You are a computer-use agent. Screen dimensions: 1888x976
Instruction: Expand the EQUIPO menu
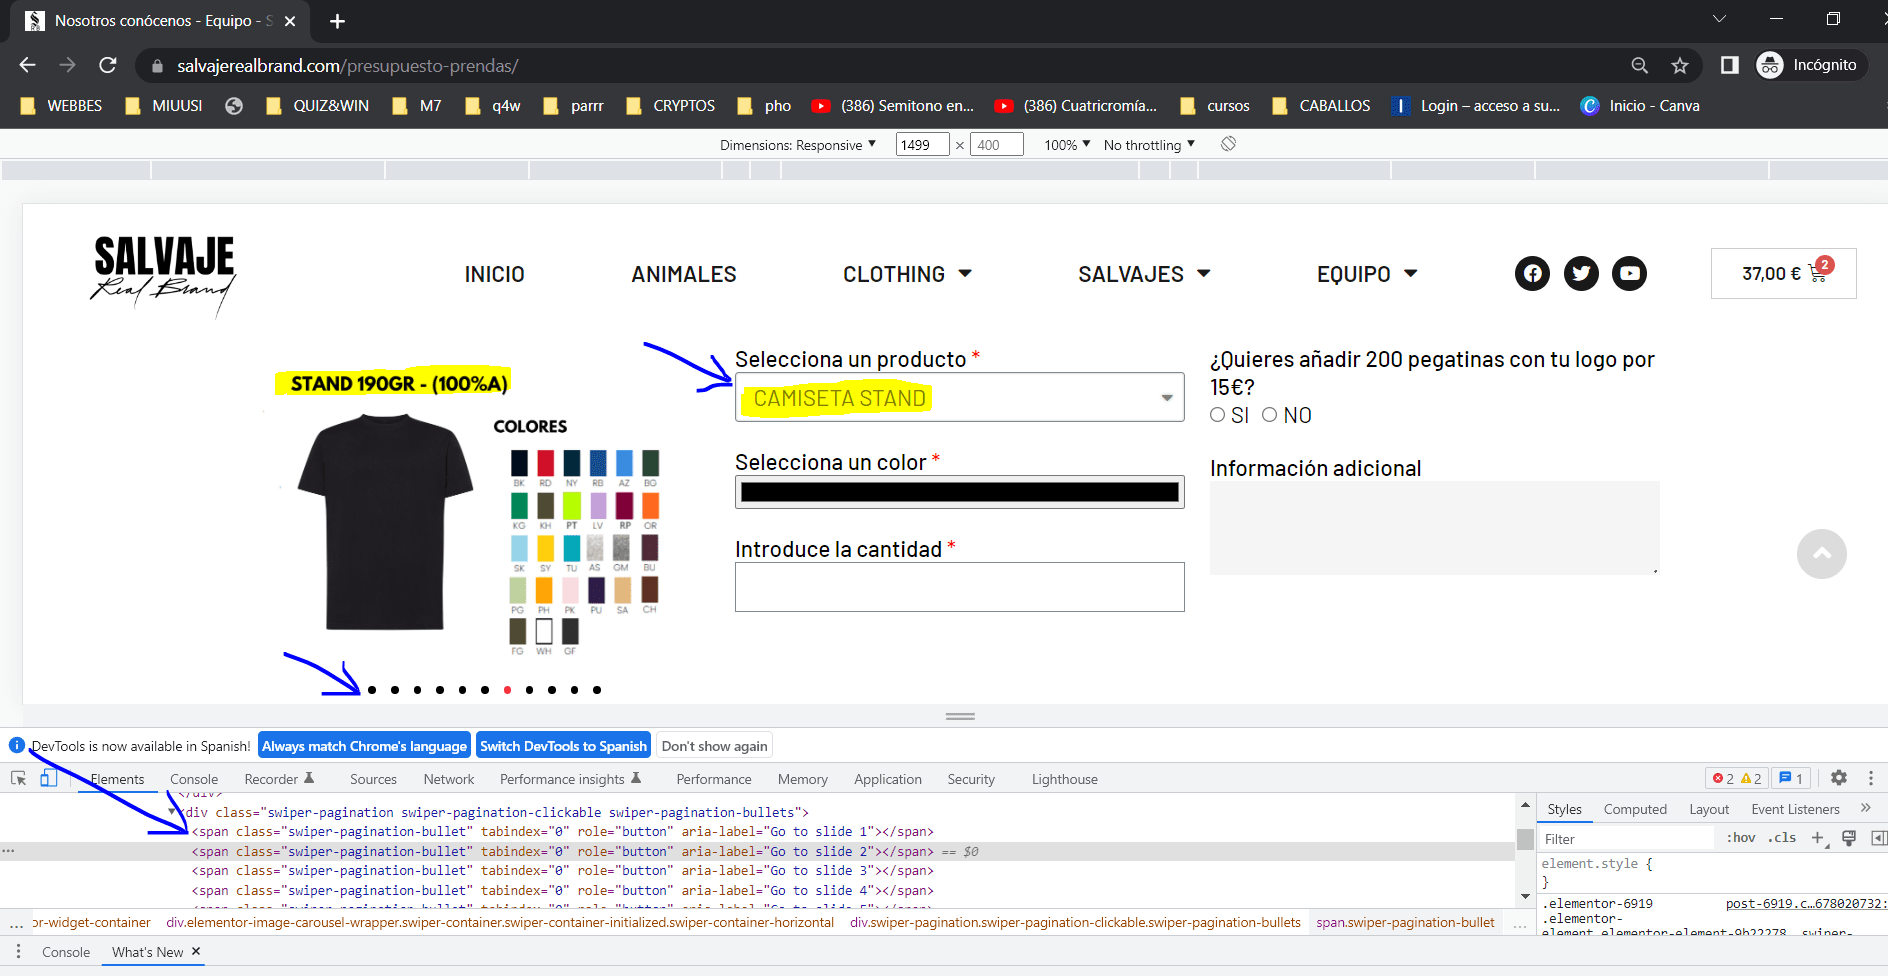tap(1367, 274)
